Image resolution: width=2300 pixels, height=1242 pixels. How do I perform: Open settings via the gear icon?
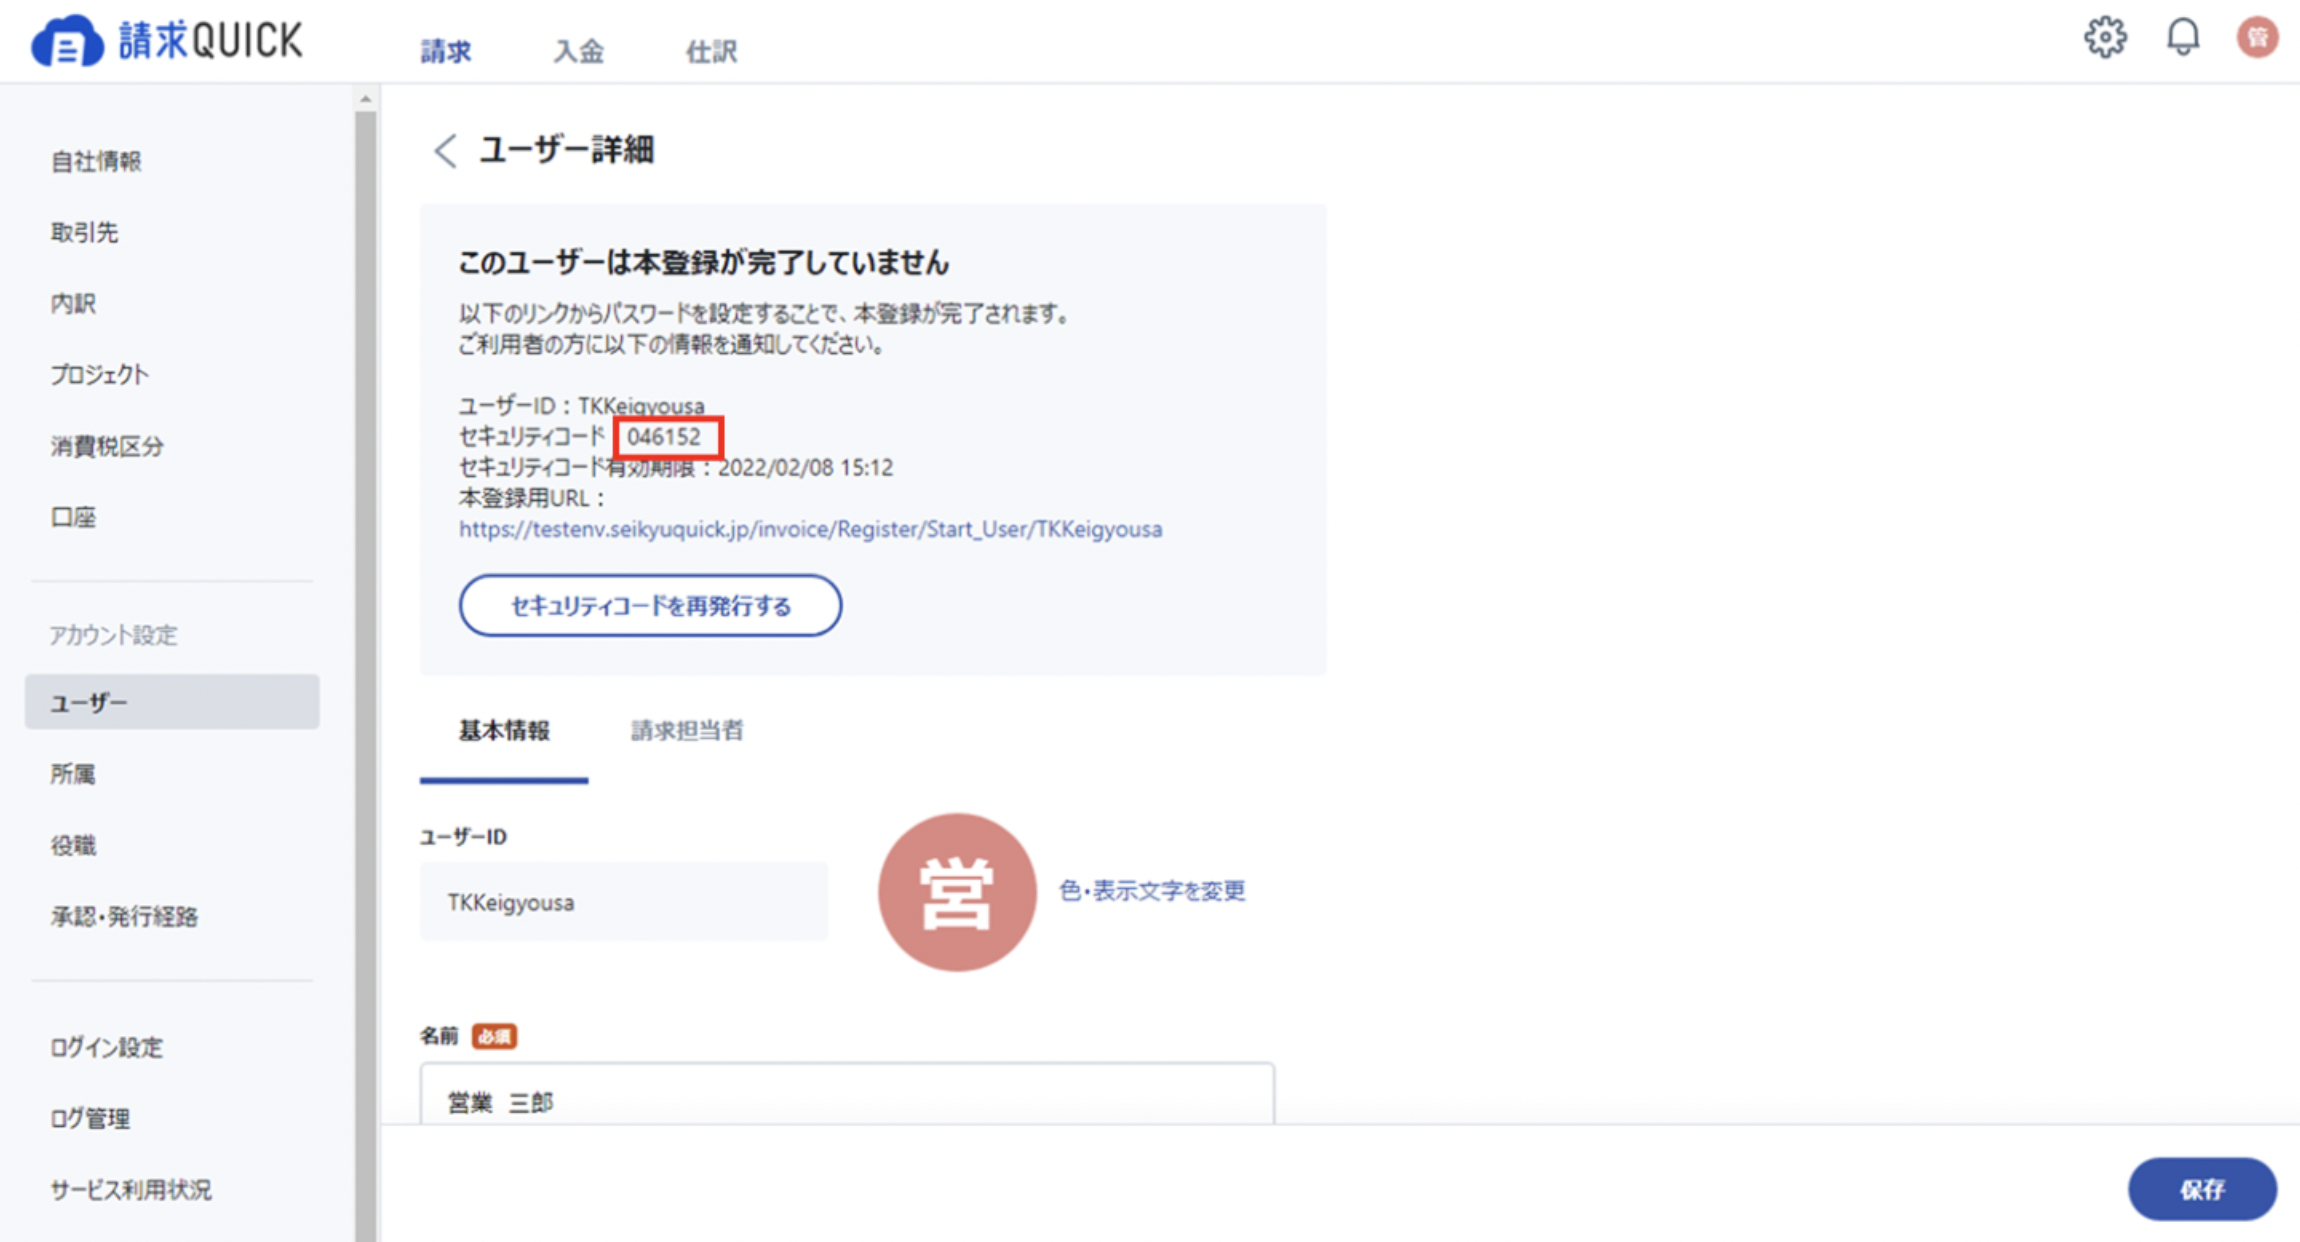point(2105,38)
